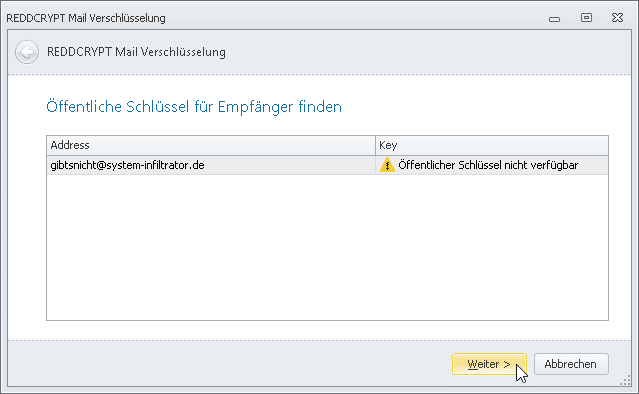
Task: Click the 'Öffentliche Schlüssel für Empfänger finden' heading
Action: pyautogui.click(x=194, y=107)
